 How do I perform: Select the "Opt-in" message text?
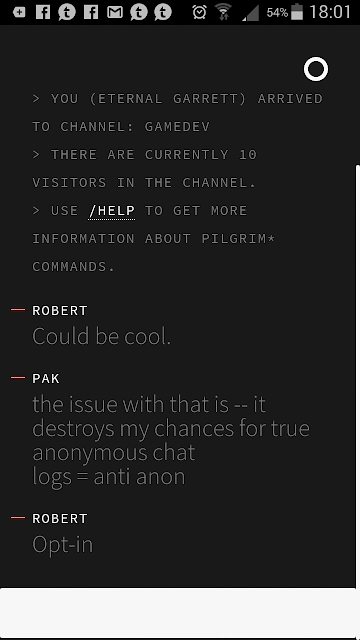[62, 544]
